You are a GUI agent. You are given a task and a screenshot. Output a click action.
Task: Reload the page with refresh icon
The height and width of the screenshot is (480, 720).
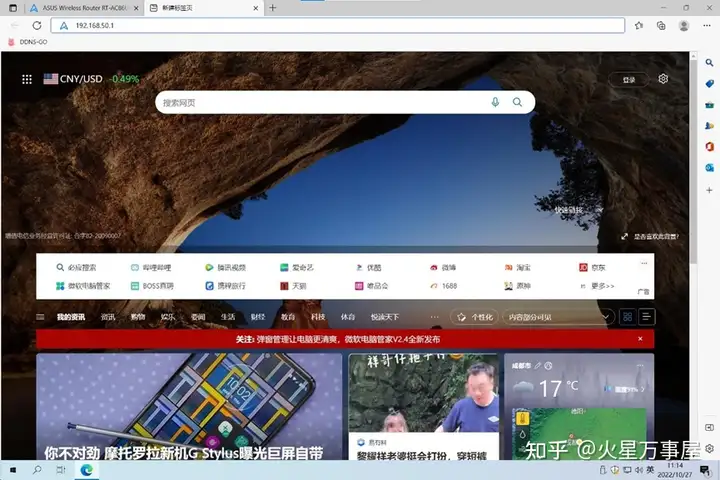pyautogui.click(x=37, y=26)
